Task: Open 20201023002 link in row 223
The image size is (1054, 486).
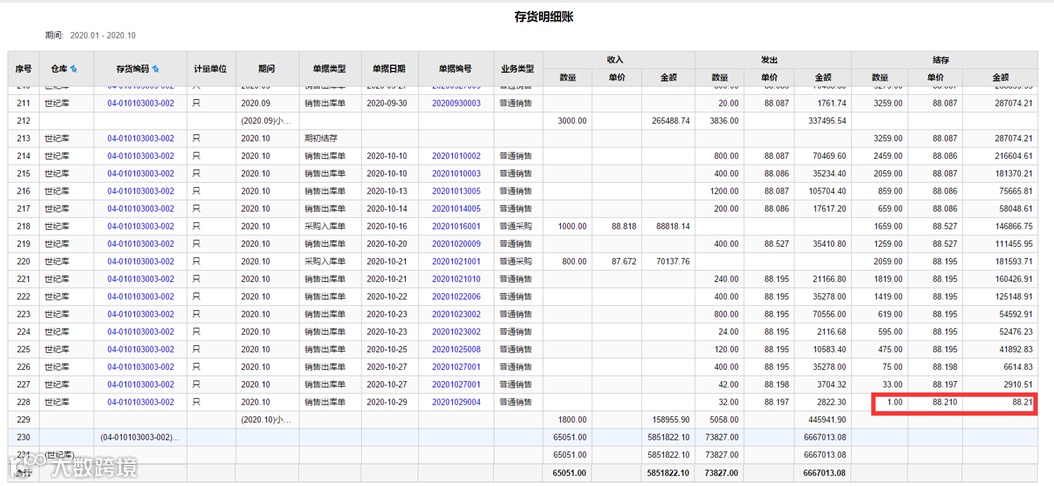Action: [456, 314]
